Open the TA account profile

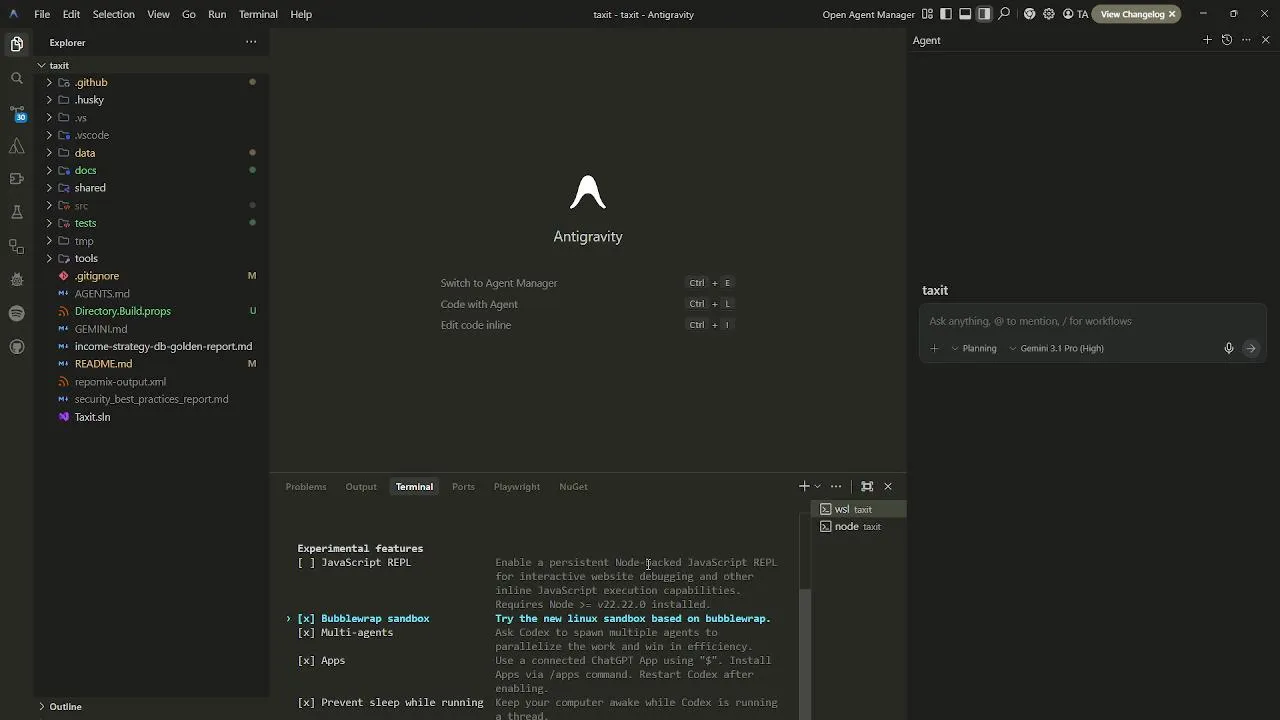click(x=1075, y=14)
